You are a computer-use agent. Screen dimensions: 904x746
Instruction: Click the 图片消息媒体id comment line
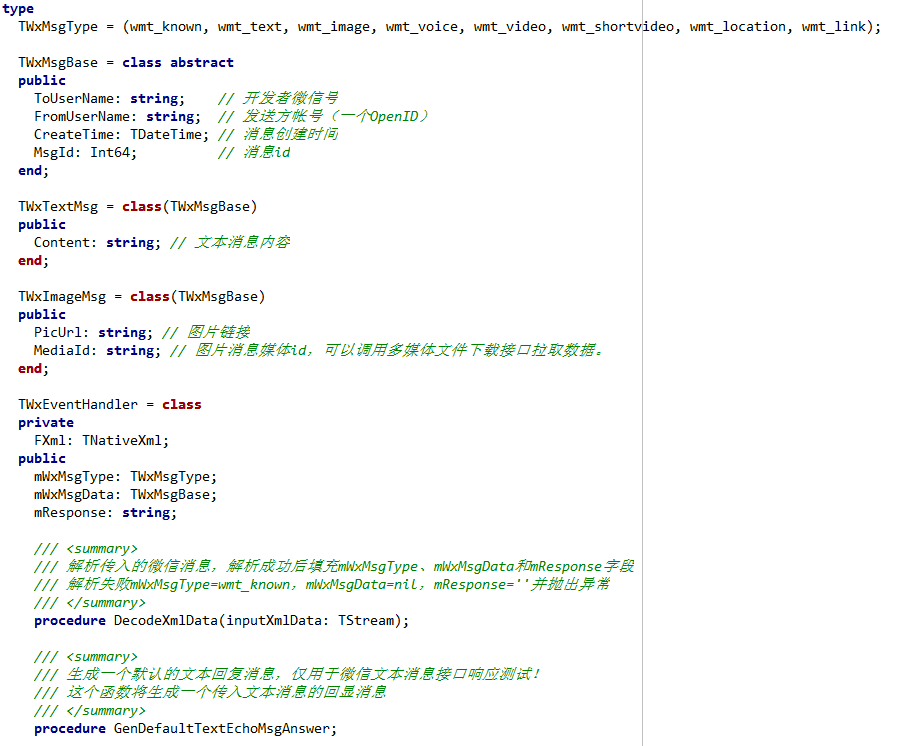[386, 351]
